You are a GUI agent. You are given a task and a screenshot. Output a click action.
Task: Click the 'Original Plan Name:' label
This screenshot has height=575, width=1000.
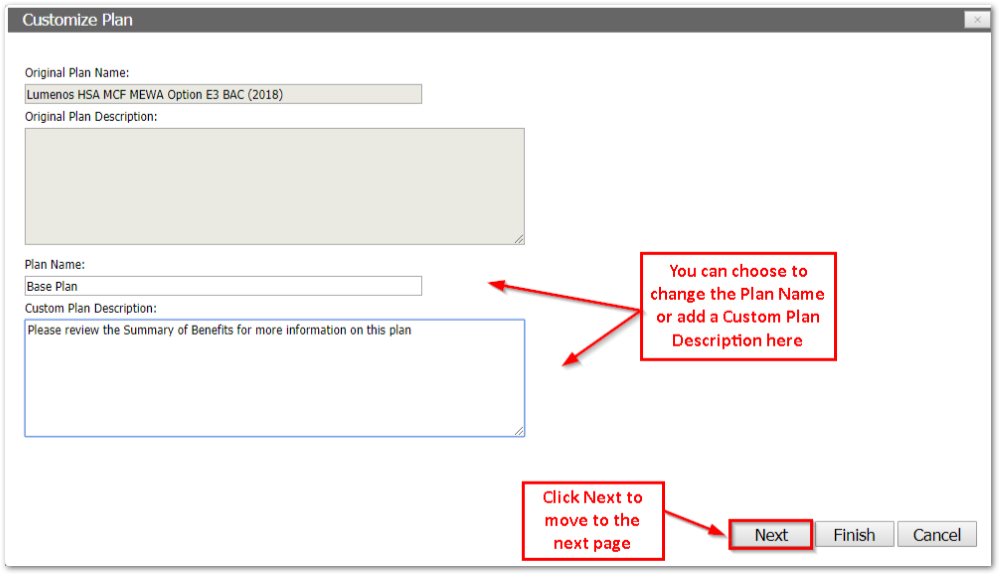coord(77,73)
